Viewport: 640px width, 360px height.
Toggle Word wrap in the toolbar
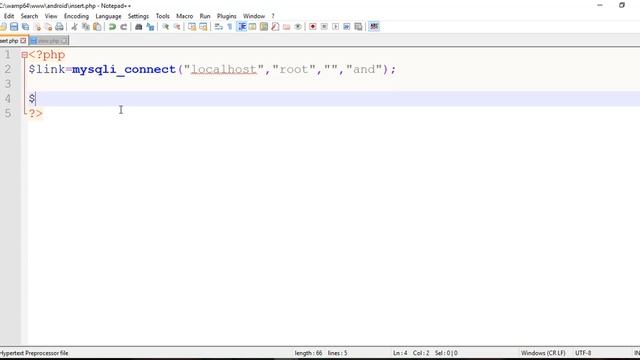218,27
